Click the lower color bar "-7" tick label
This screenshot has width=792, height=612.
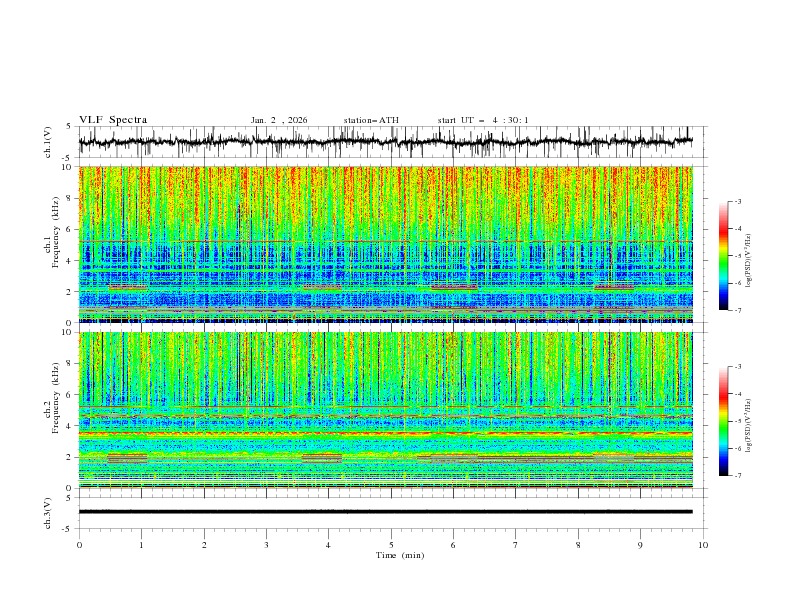[x=737, y=476]
